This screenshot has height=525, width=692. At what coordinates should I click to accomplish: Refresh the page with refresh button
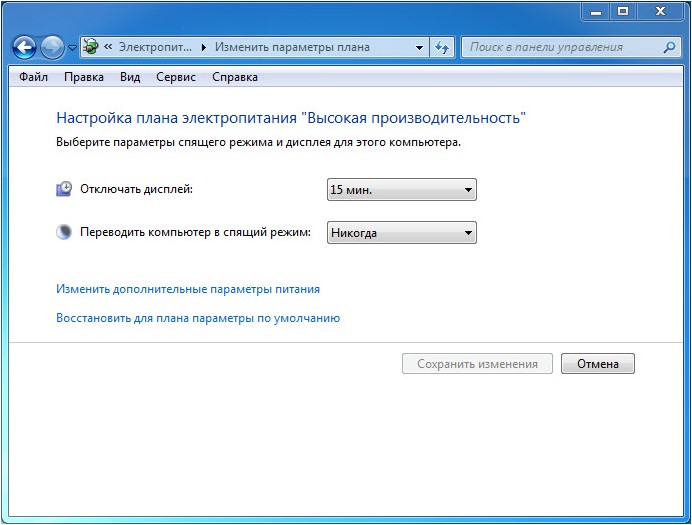(442, 47)
